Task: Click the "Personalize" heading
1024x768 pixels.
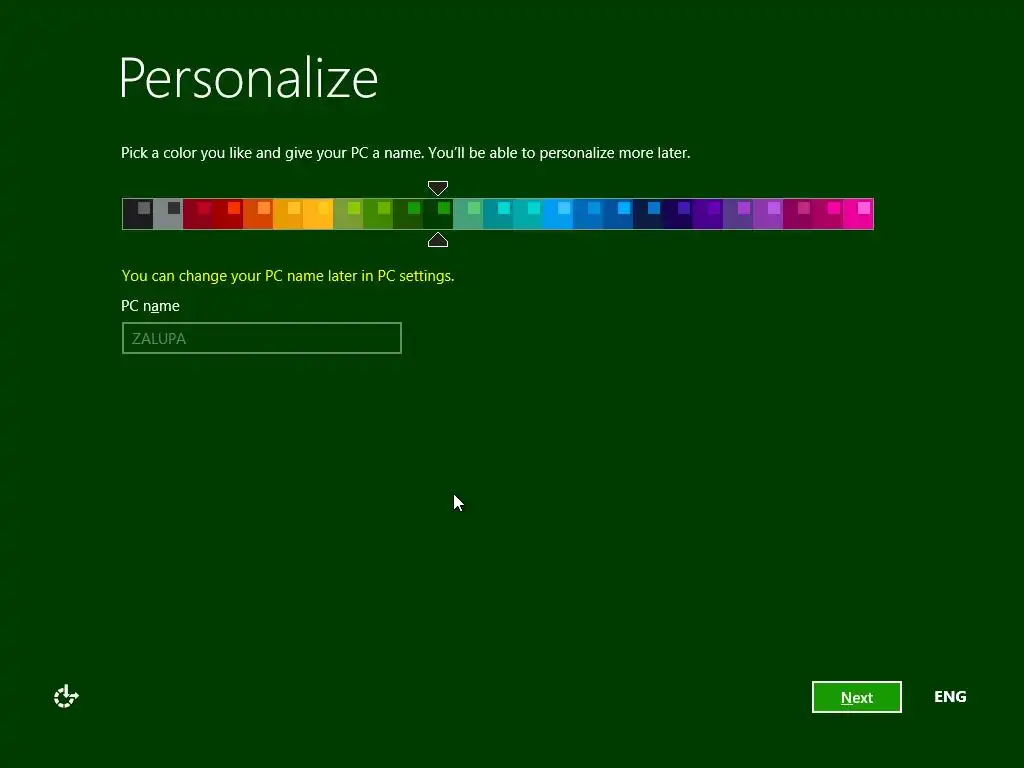Action: coord(249,78)
